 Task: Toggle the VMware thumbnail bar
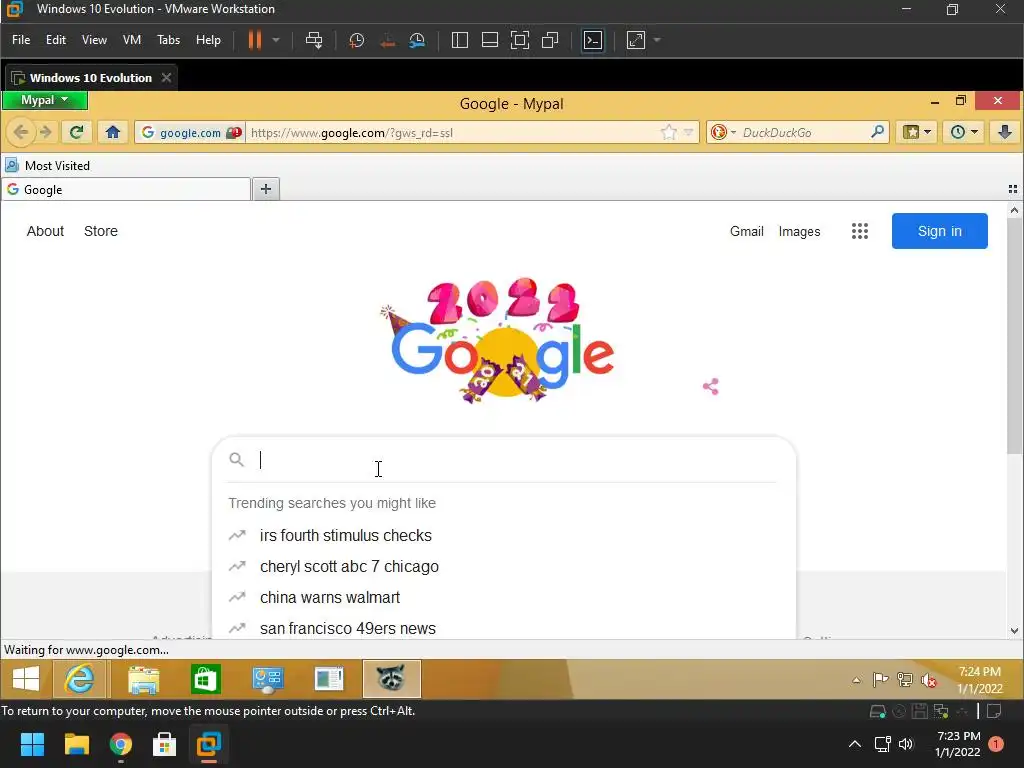coord(490,40)
